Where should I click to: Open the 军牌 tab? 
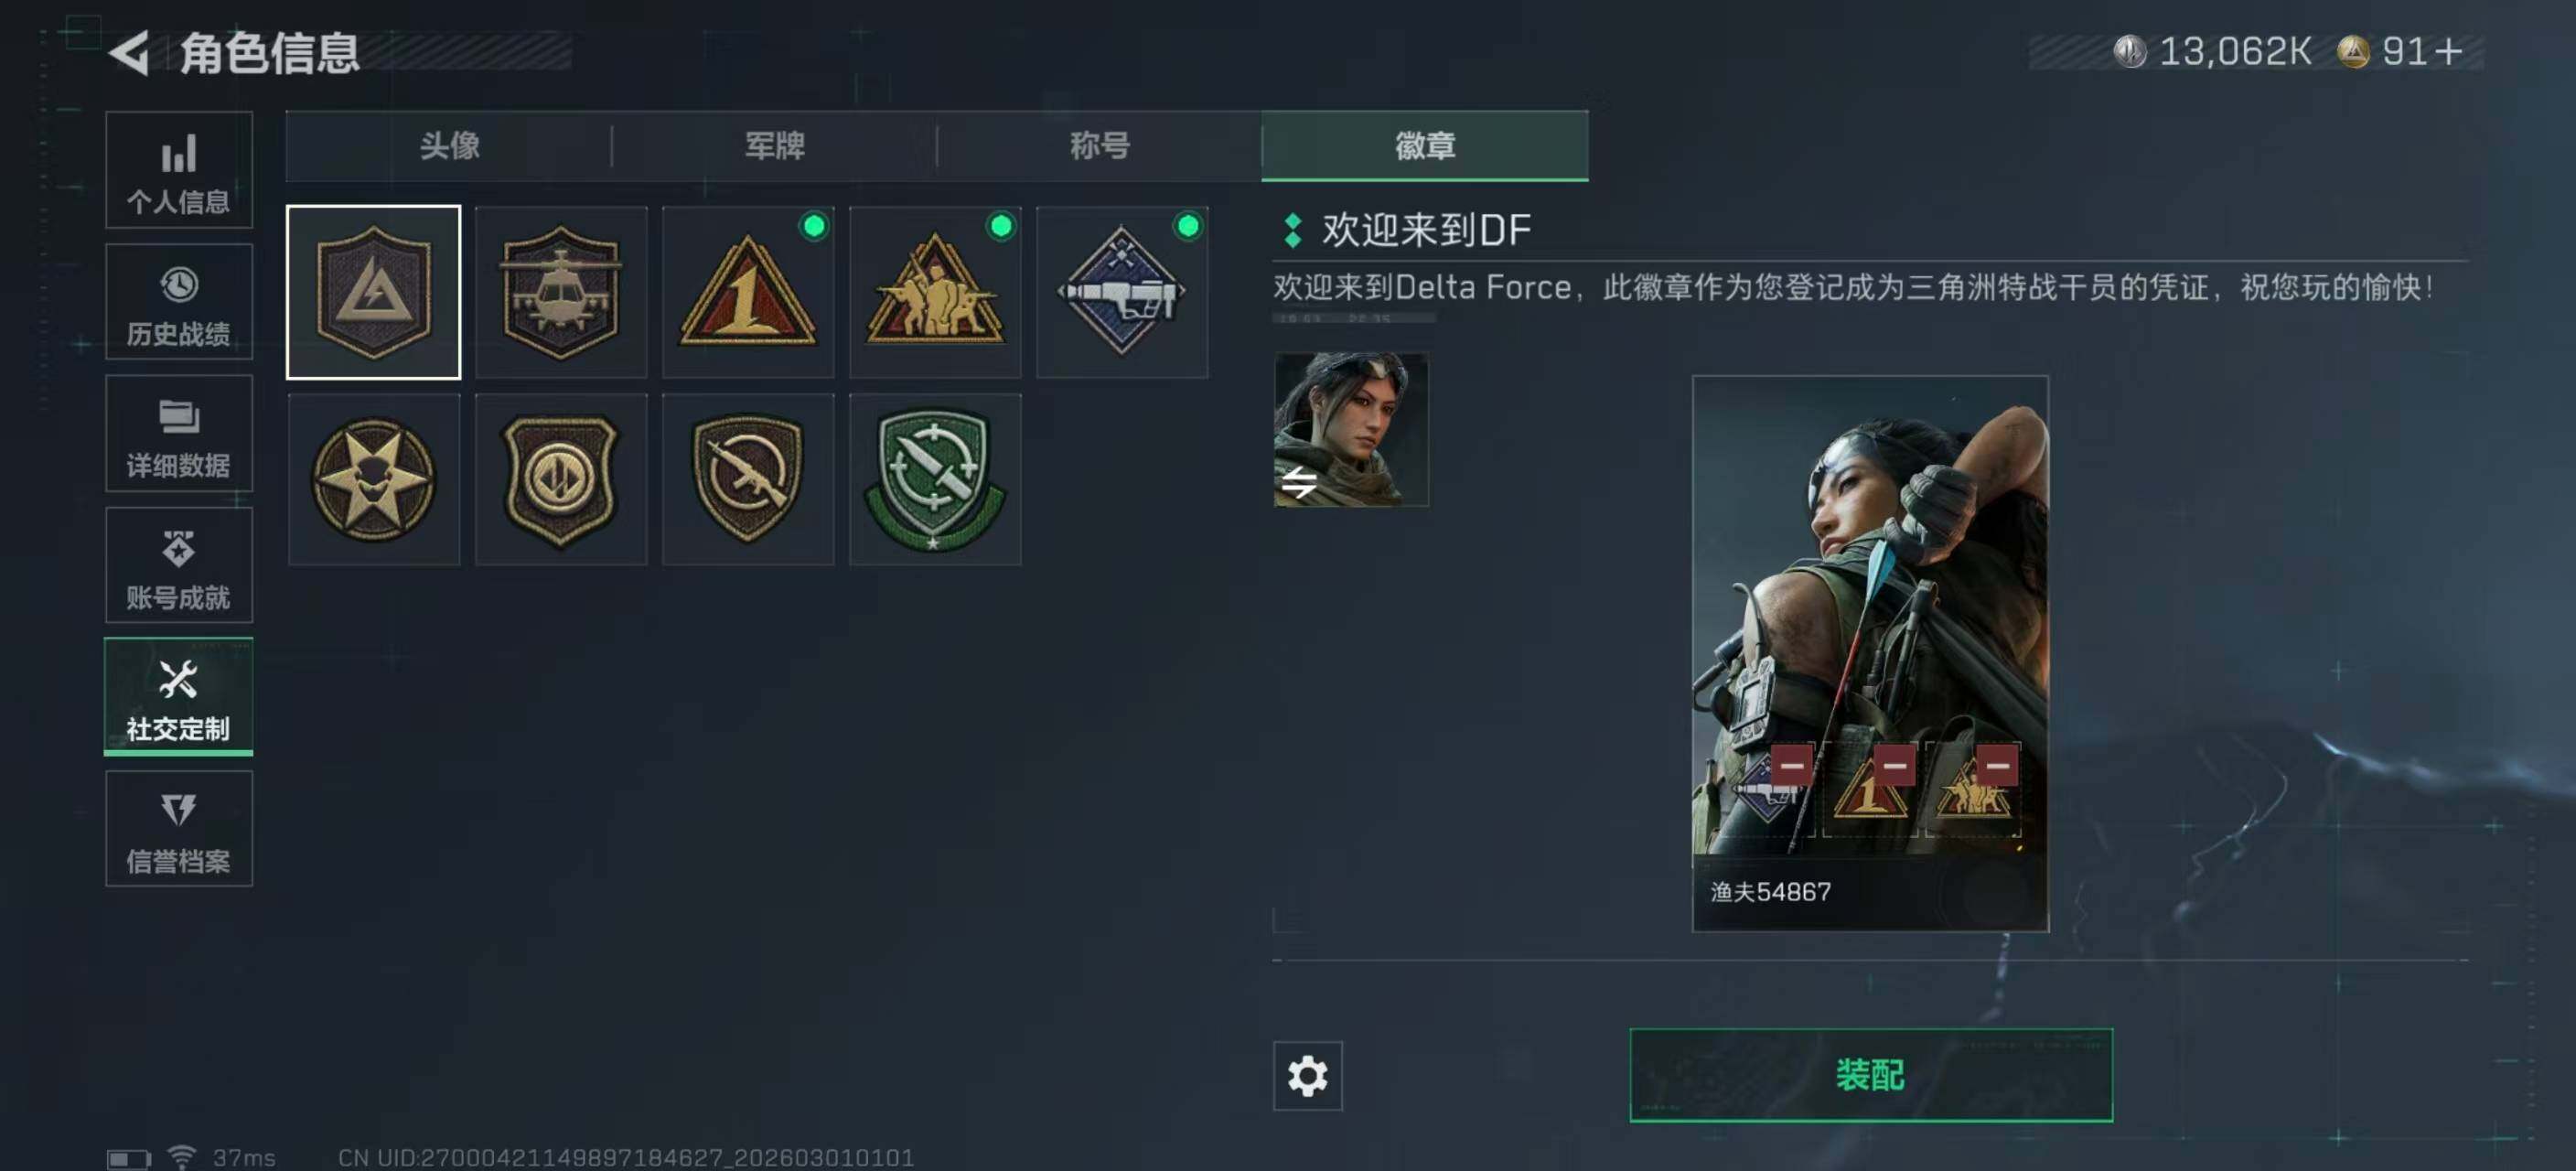point(774,146)
